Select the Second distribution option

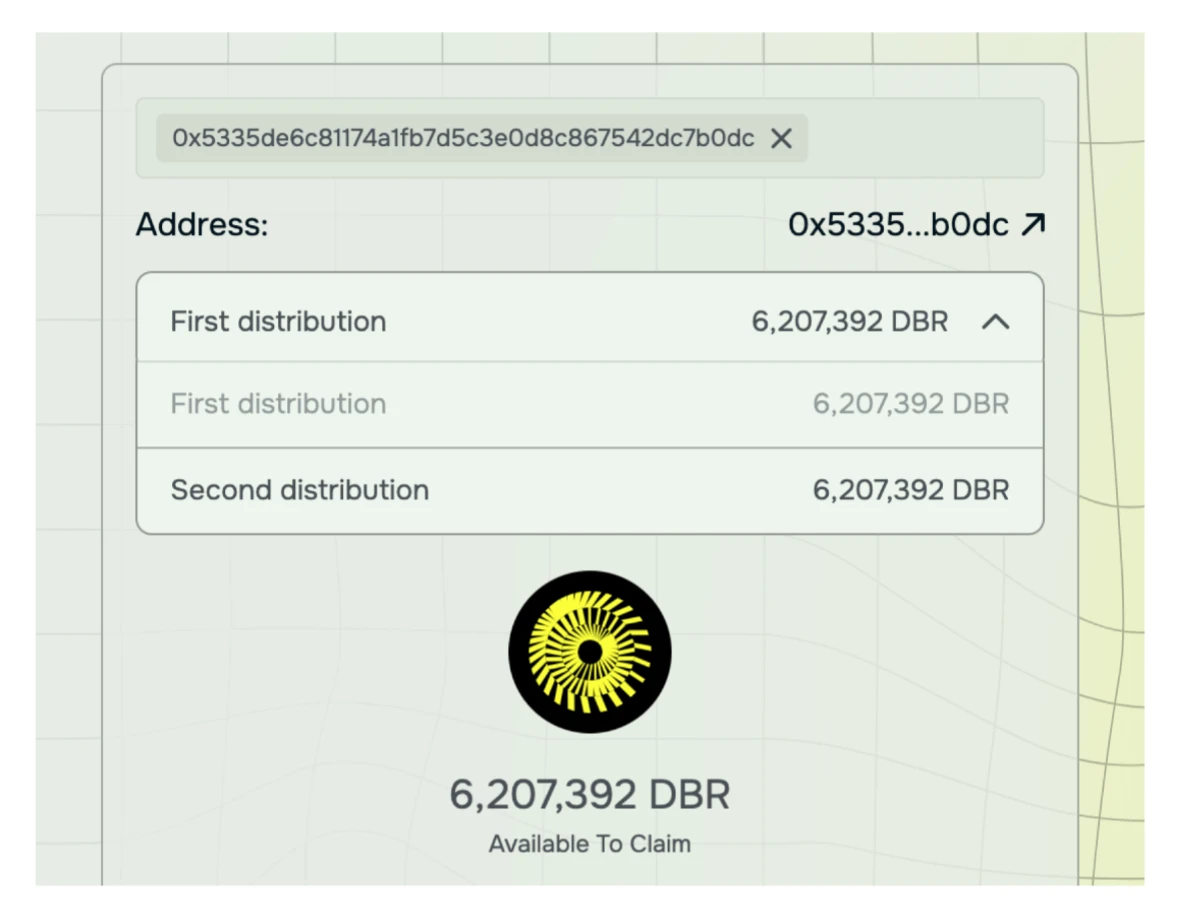pos(589,490)
